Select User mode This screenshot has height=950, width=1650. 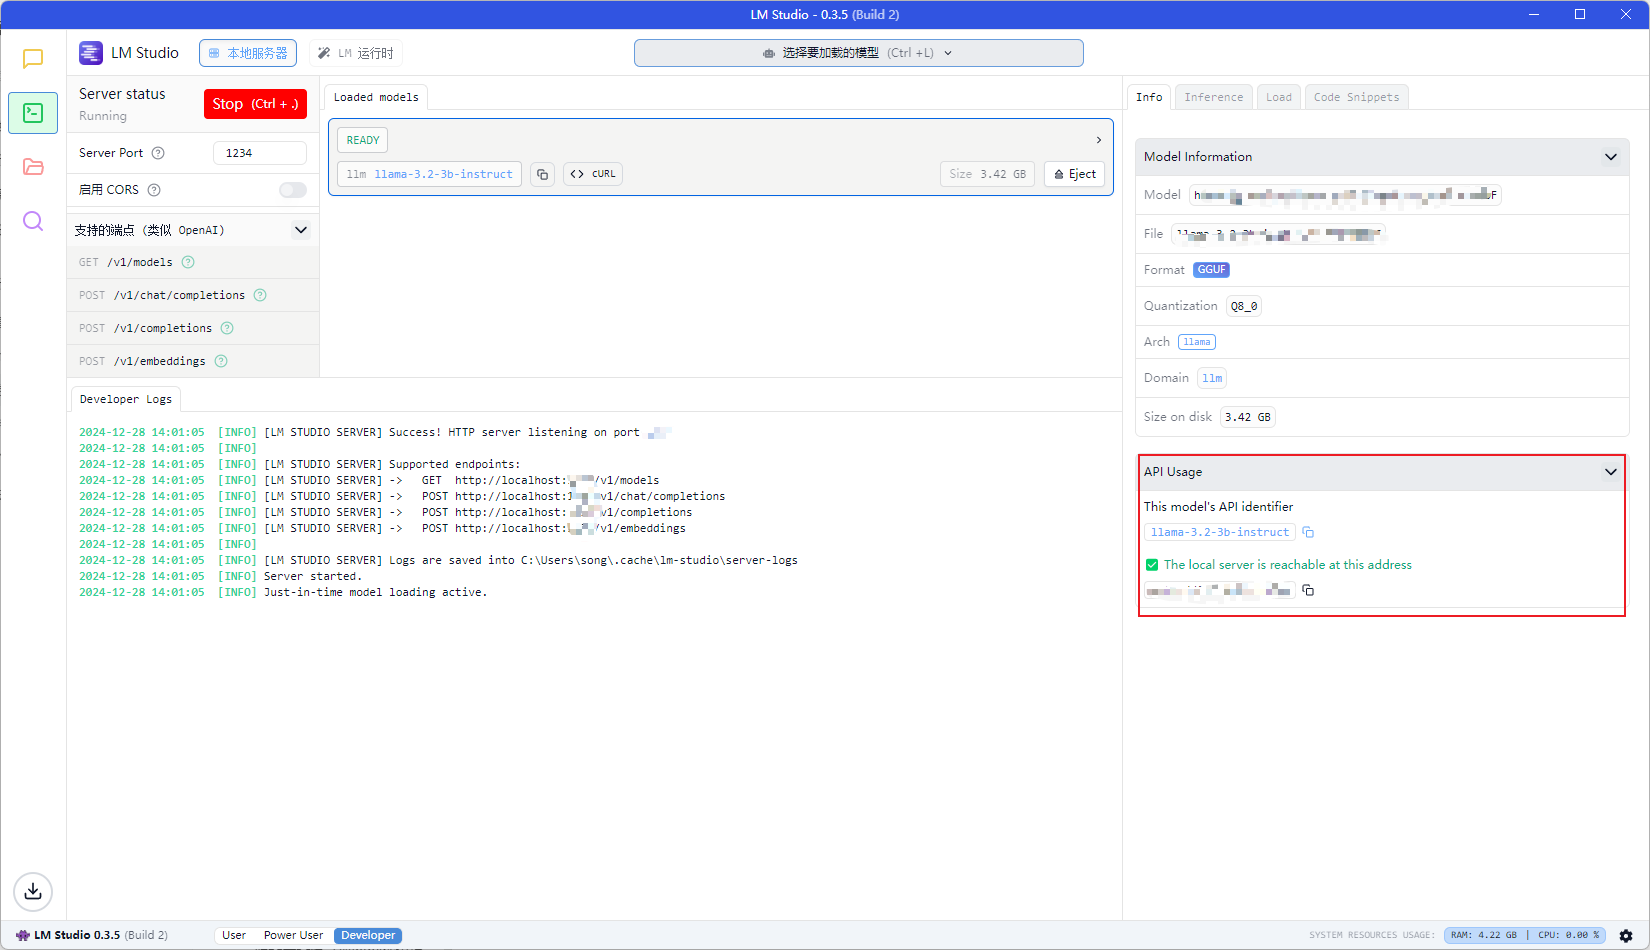pos(234,935)
